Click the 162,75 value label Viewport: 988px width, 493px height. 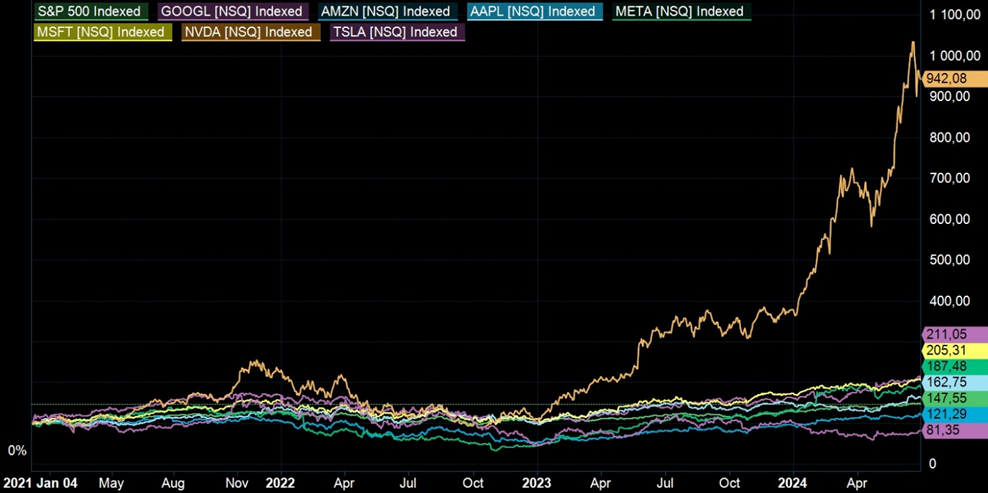click(x=951, y=382)
